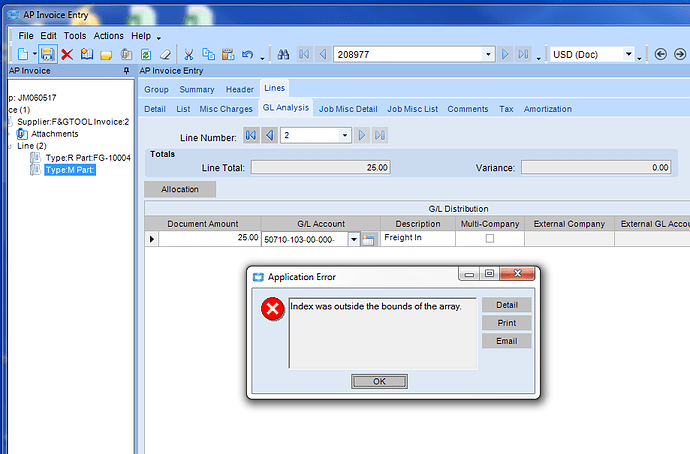Toggle the Multi-Company checkbox

[490, 238]
